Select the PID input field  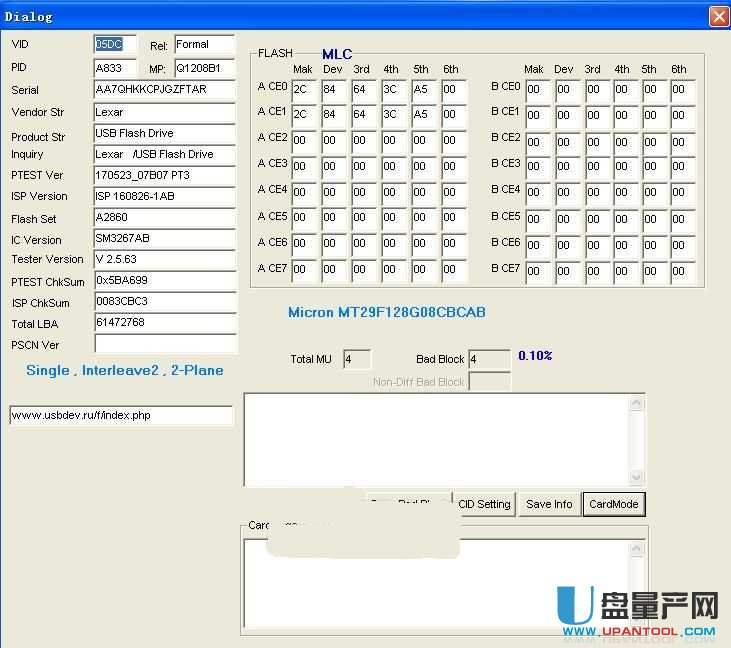114,68
